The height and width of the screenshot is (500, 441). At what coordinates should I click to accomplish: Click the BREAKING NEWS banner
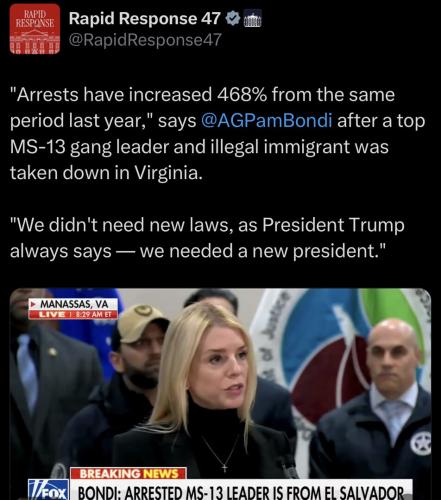(128, 473)
